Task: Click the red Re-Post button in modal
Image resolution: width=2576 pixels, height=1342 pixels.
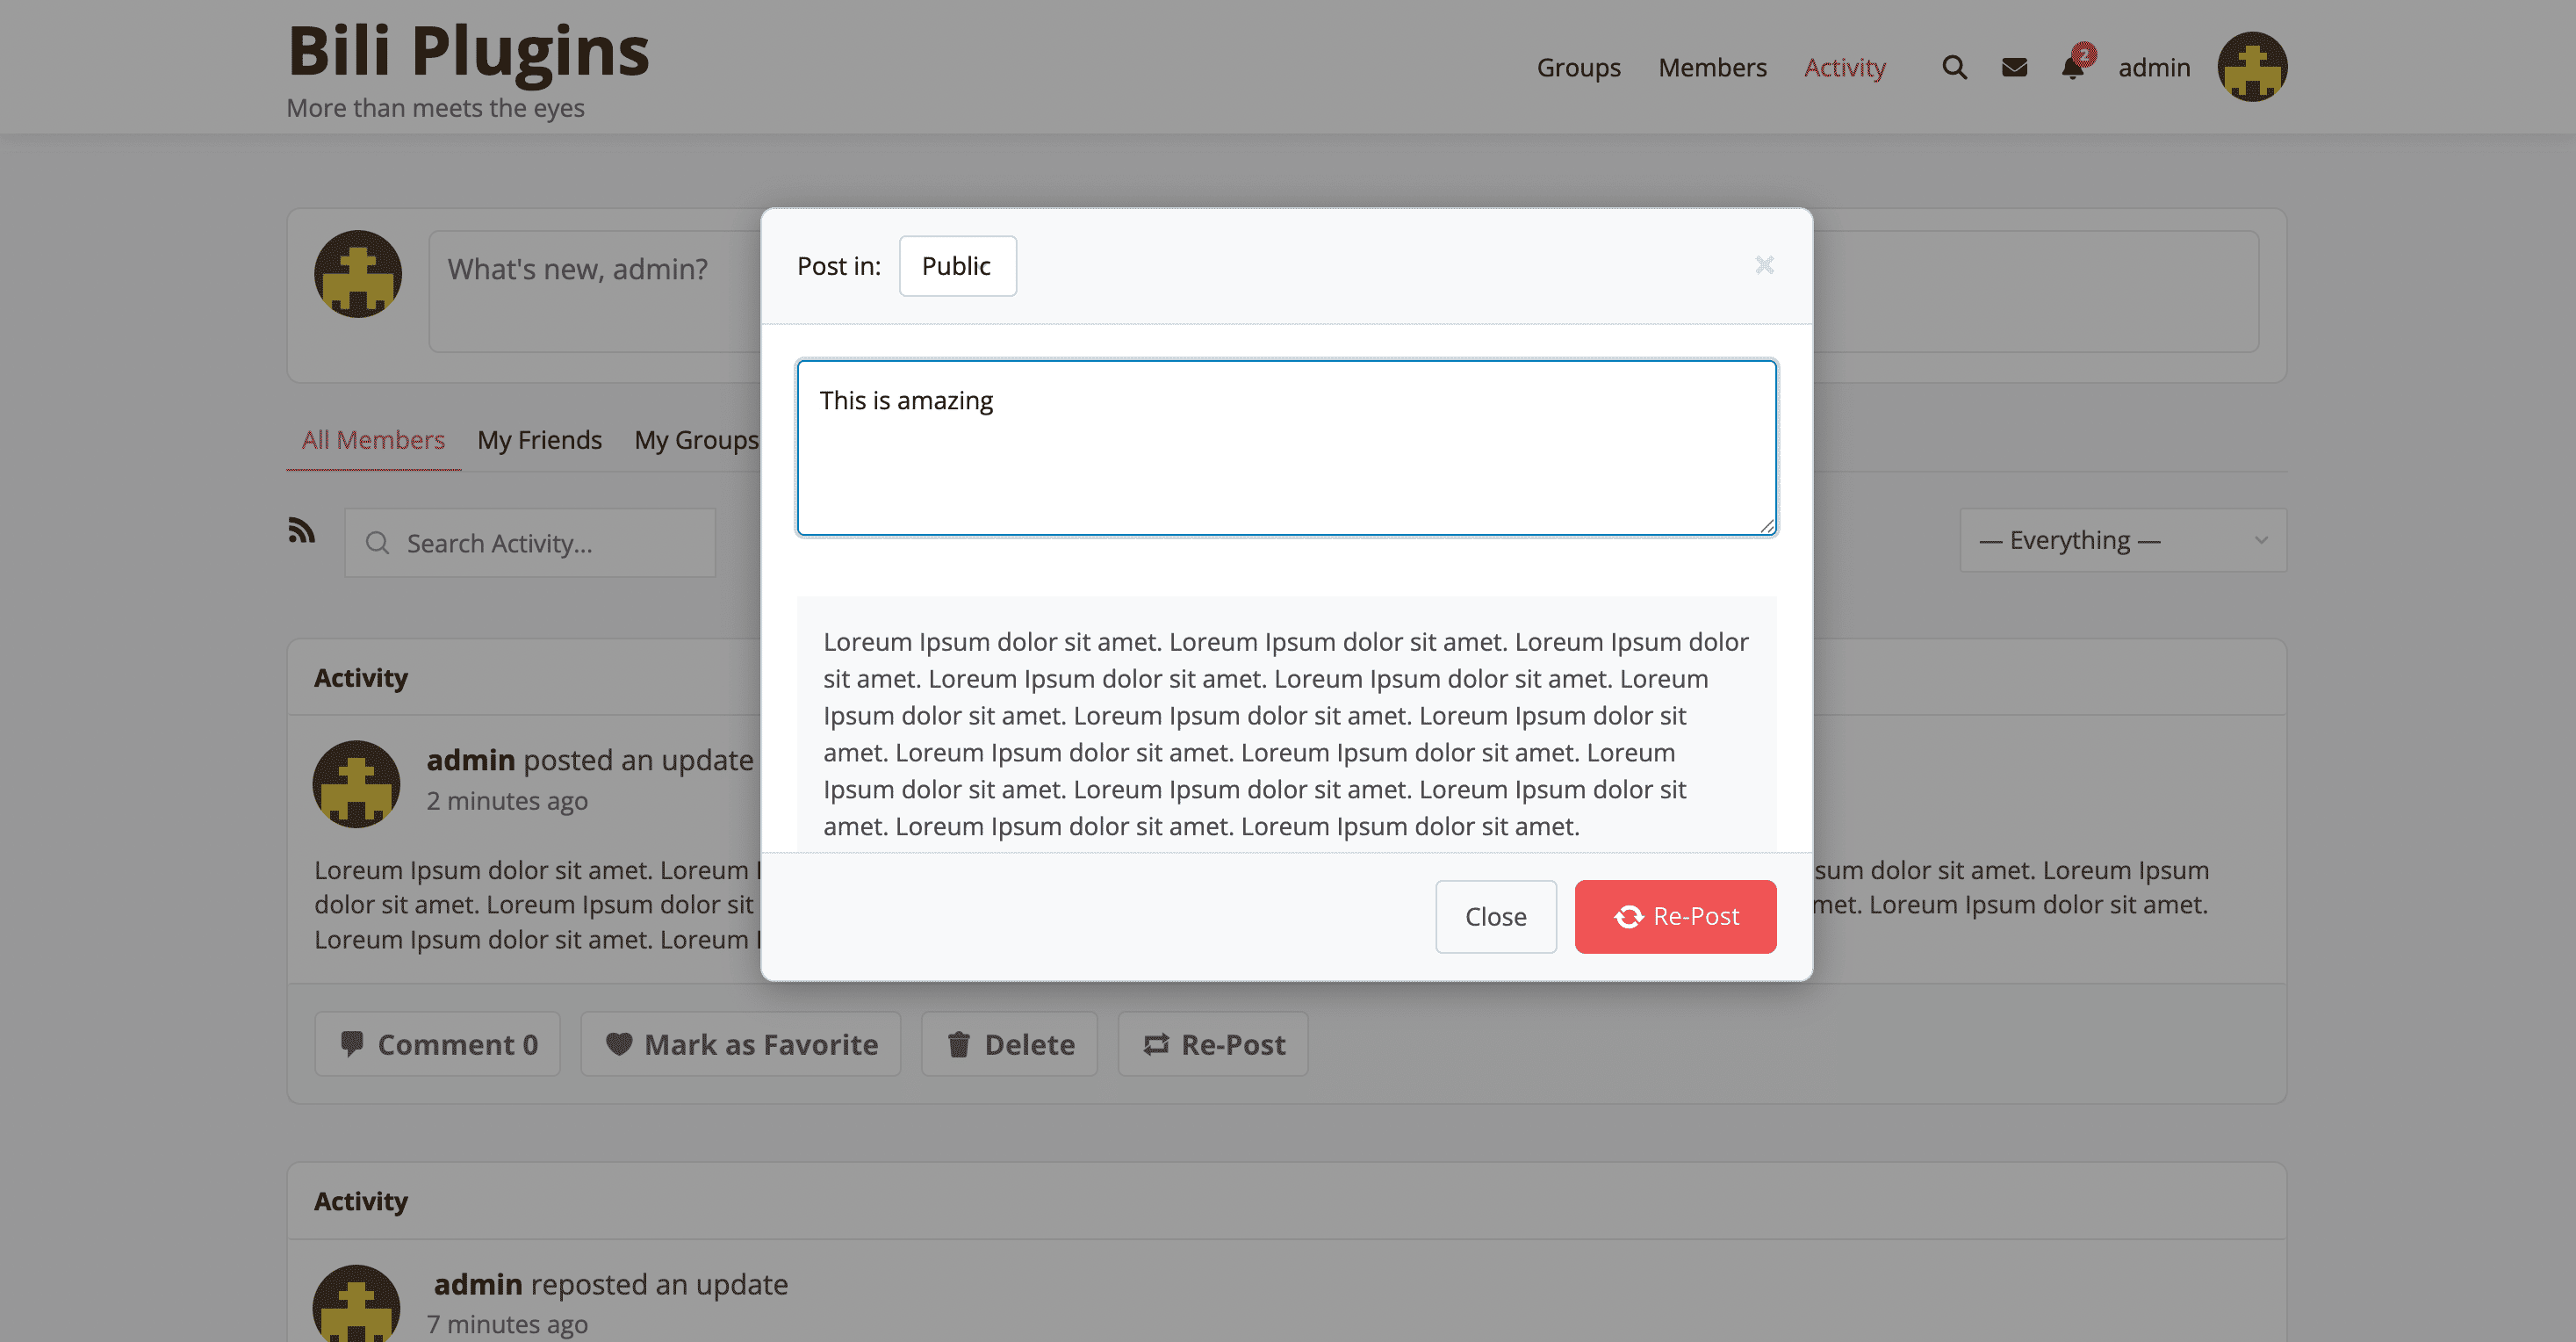Action: click(1675, 916)
